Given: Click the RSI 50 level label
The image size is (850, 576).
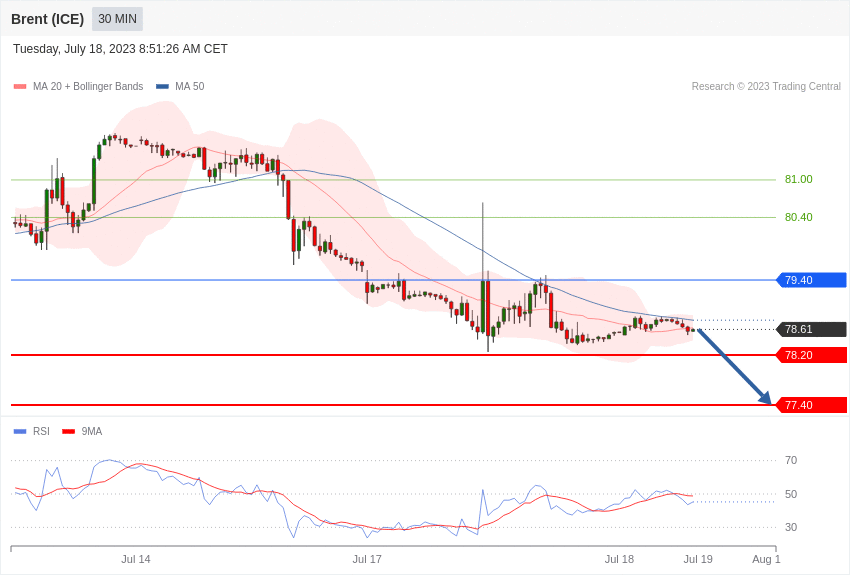Looking at the screenshot, I should [791, 494].
